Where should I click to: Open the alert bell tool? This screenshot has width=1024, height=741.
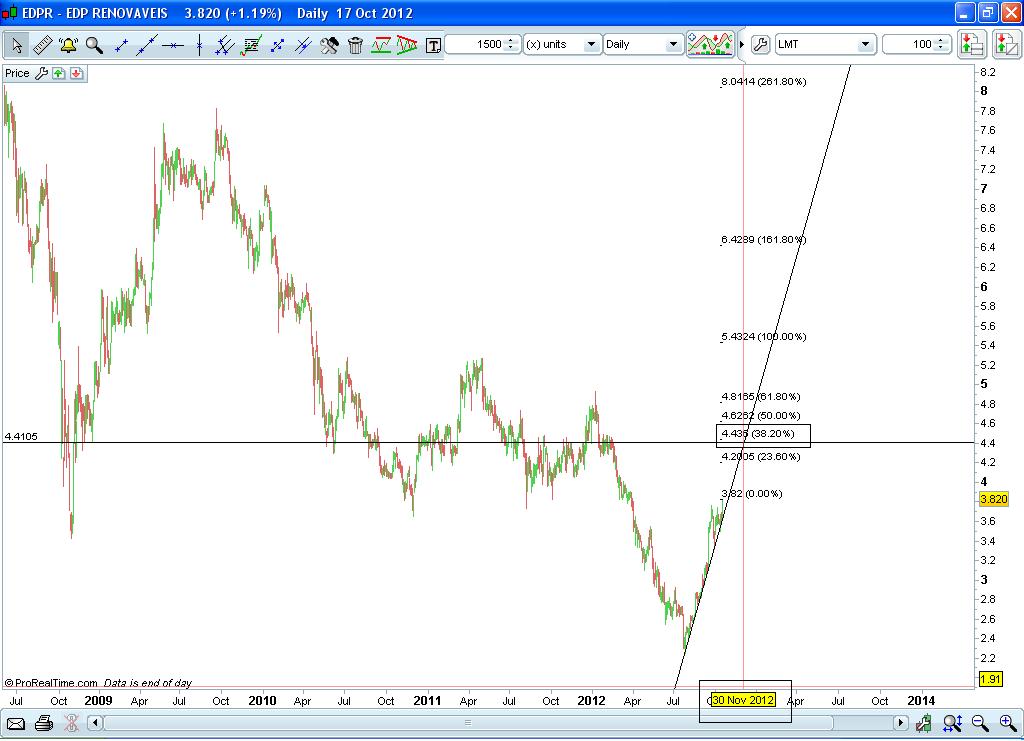[68, 45]
